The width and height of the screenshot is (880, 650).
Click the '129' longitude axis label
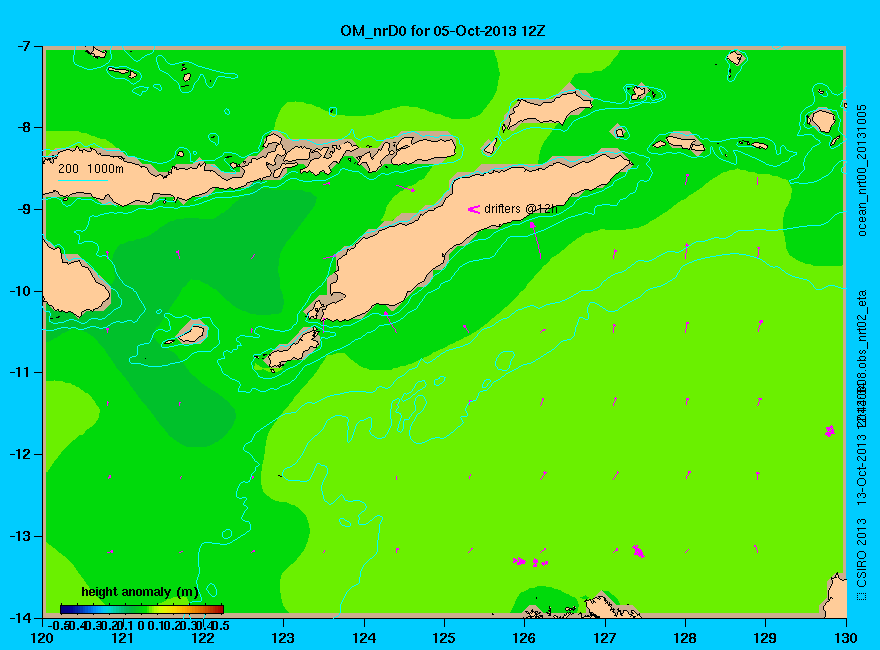click(766, 638)
